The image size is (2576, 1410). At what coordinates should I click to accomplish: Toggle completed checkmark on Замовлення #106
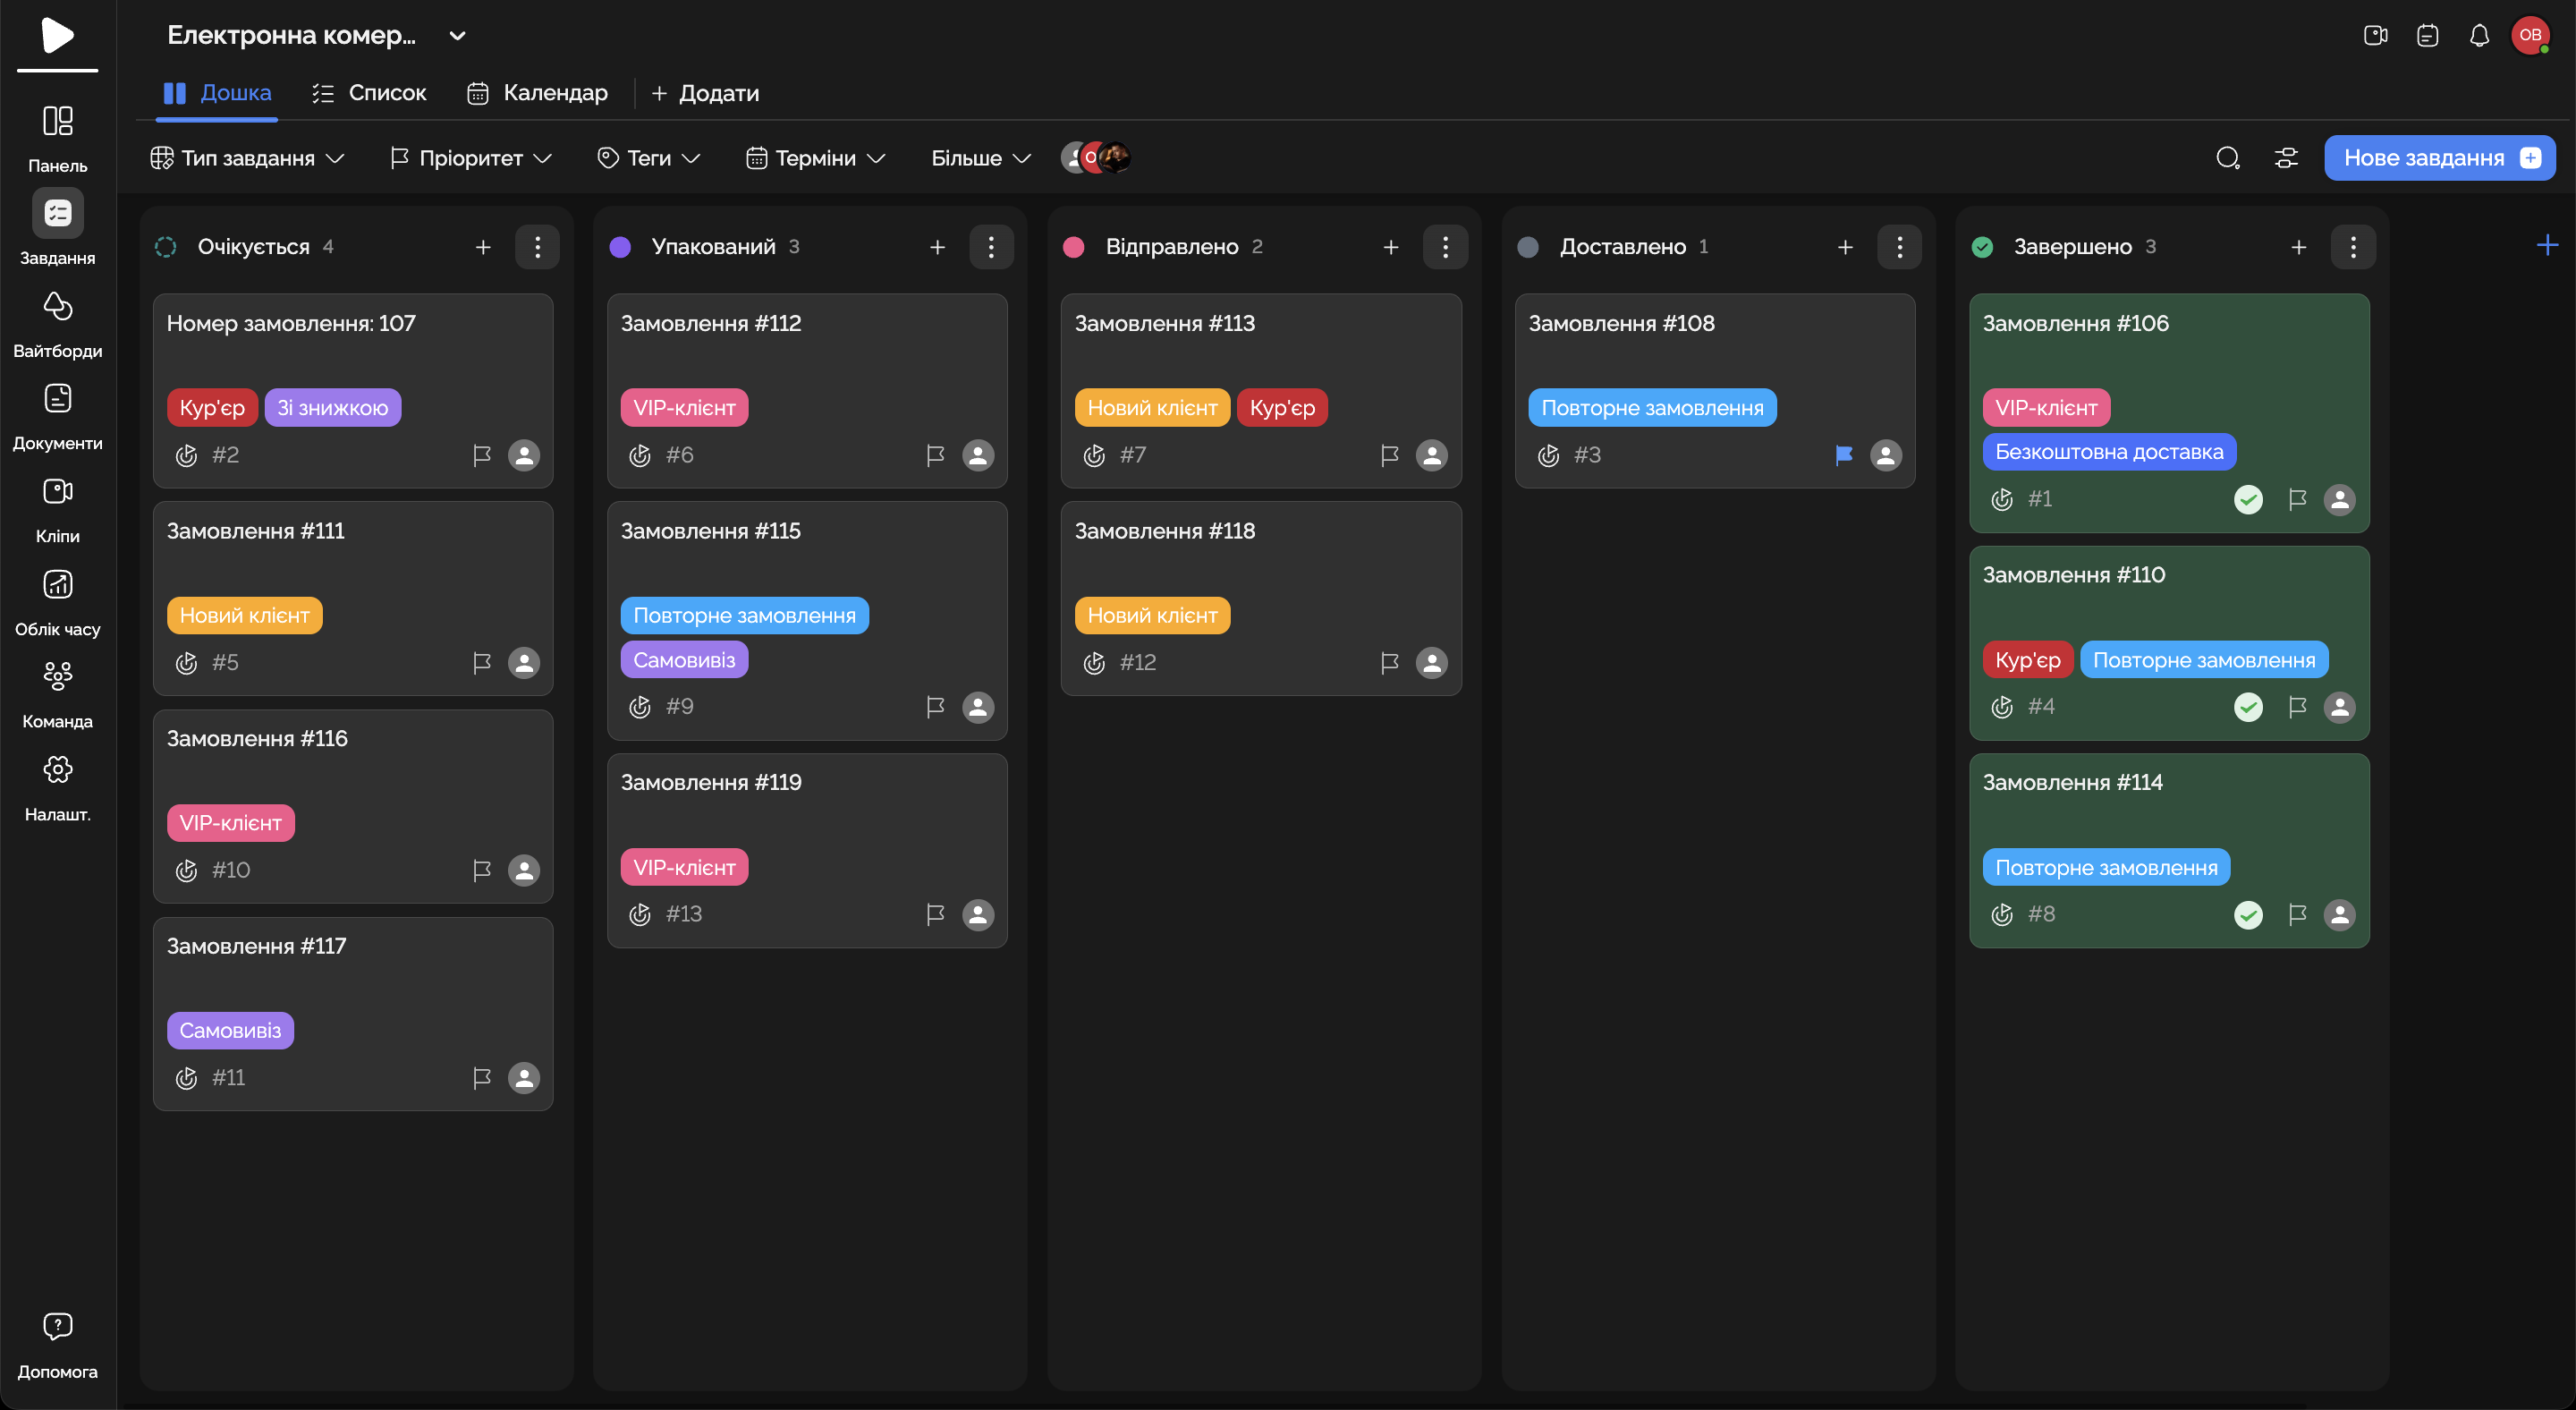coord(2248,500)
